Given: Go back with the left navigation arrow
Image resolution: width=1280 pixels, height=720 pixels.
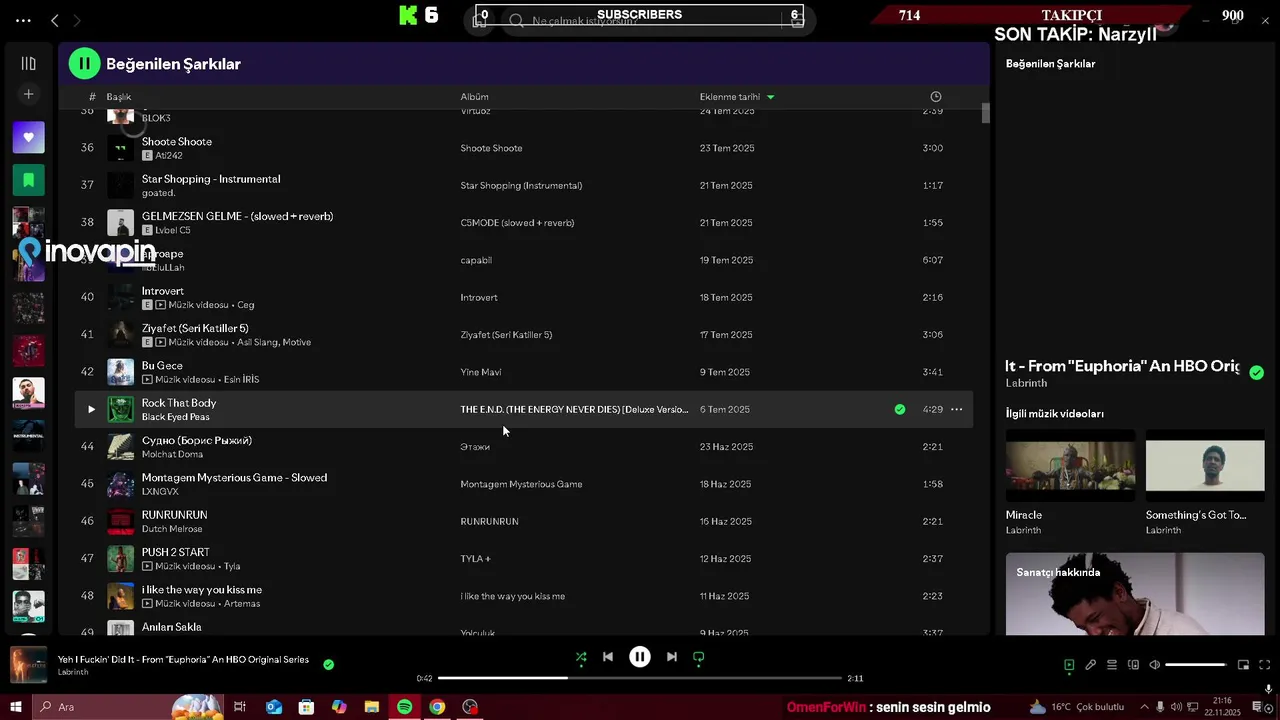Looking at the screenshot, I should coord(55,20).
